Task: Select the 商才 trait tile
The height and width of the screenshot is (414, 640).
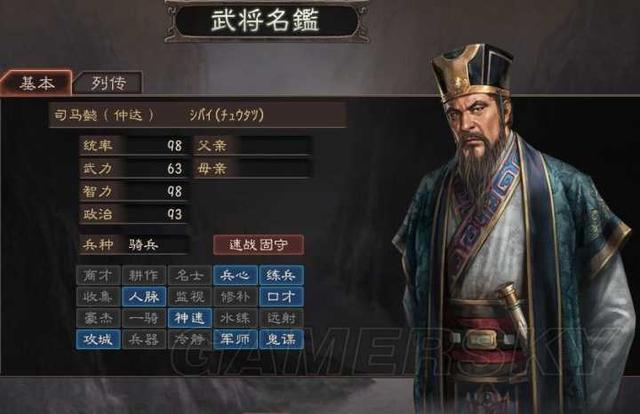Action: tap(98, 275)
